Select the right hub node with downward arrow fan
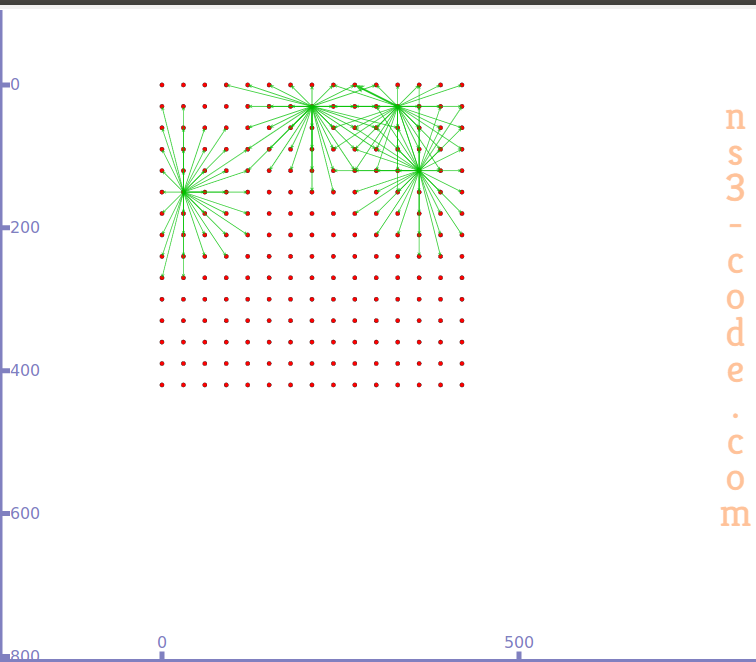Viewport: 756px width, 662px height. click(x=419, y=171)
